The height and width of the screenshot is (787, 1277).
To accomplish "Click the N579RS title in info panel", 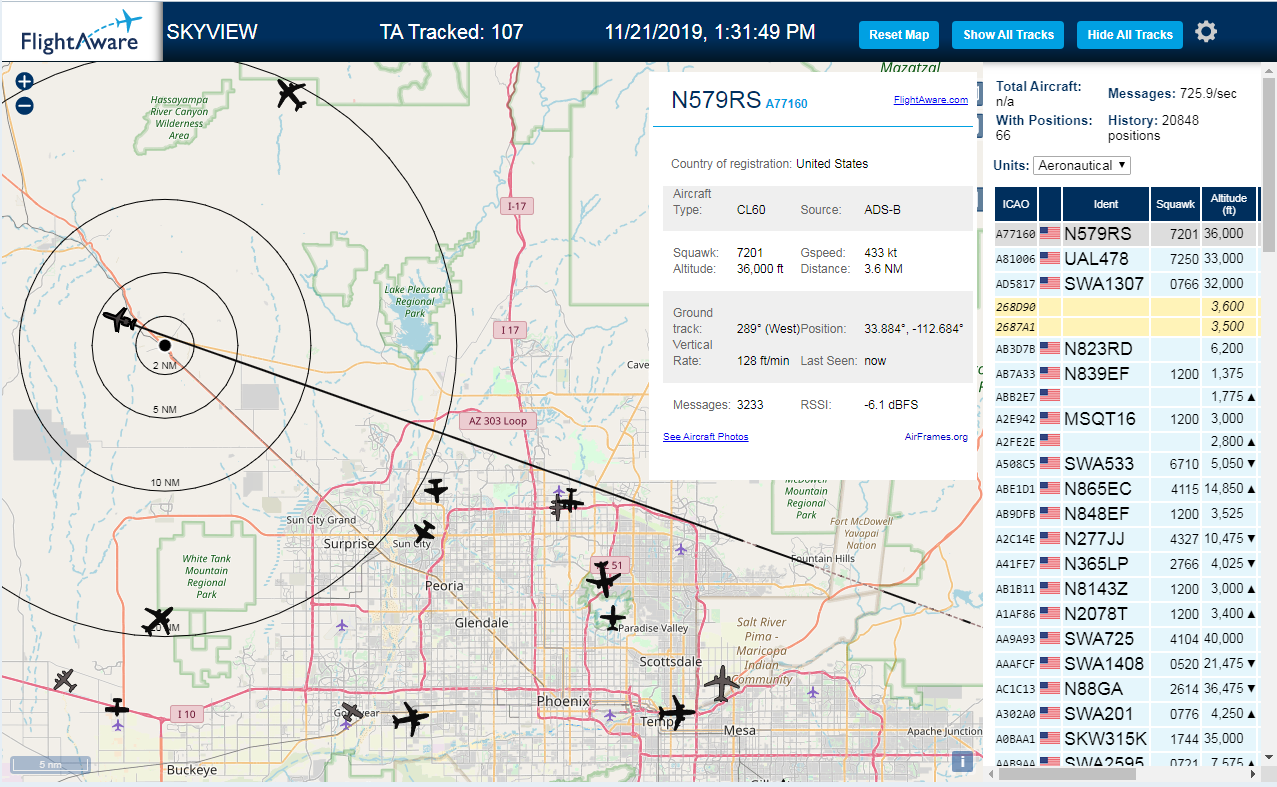I will point(716,99).
